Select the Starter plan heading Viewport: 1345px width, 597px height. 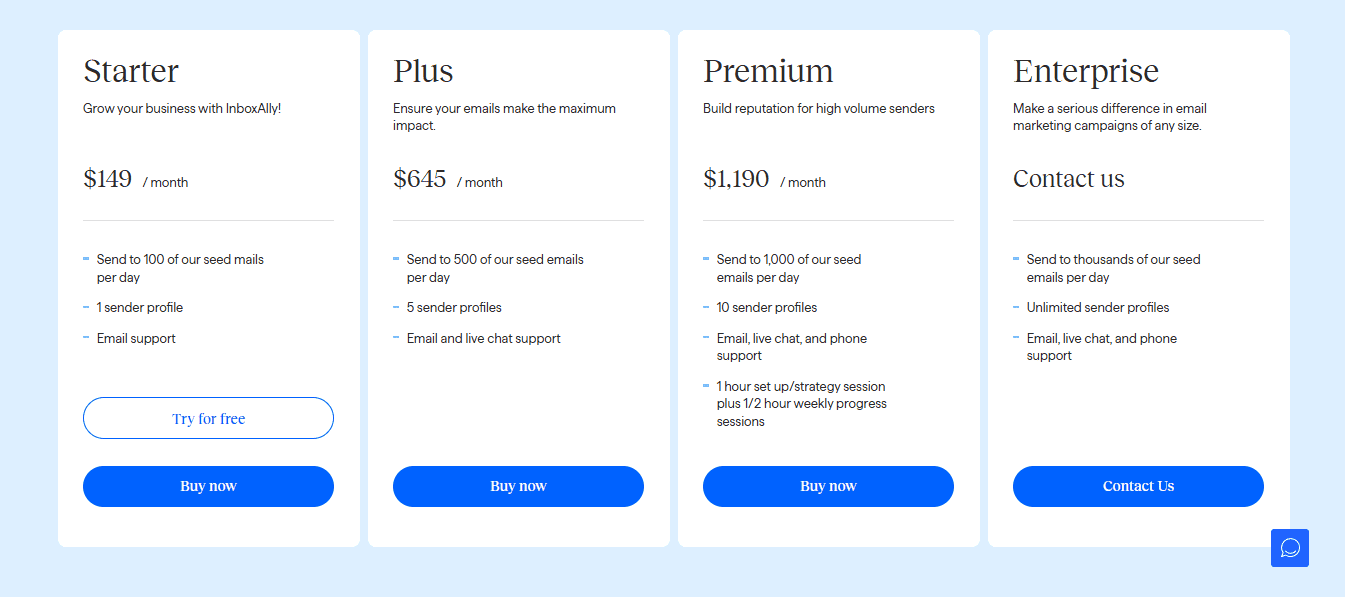(x=131, y=71)
